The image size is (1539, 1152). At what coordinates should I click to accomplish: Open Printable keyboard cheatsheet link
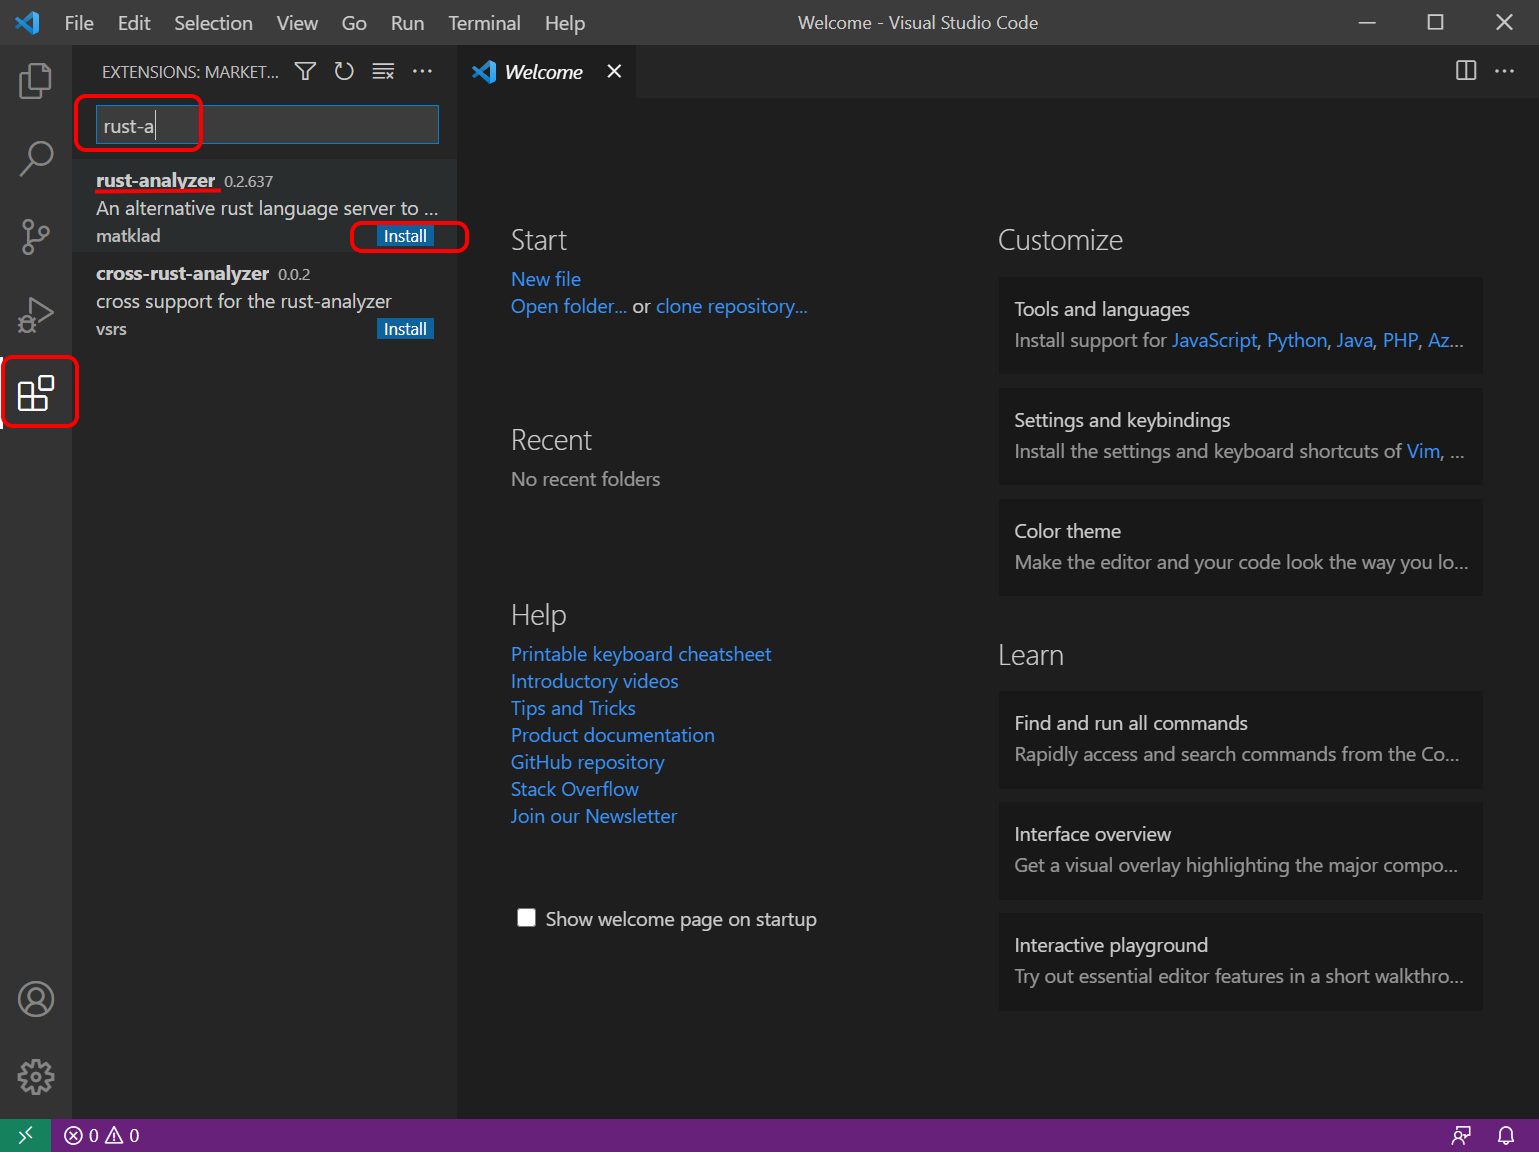coord(641,654)
